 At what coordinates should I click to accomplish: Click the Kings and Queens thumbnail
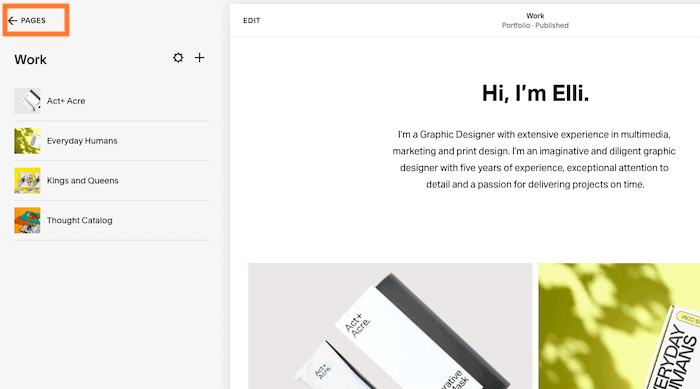pyautogui.click(x=27, y=180)
